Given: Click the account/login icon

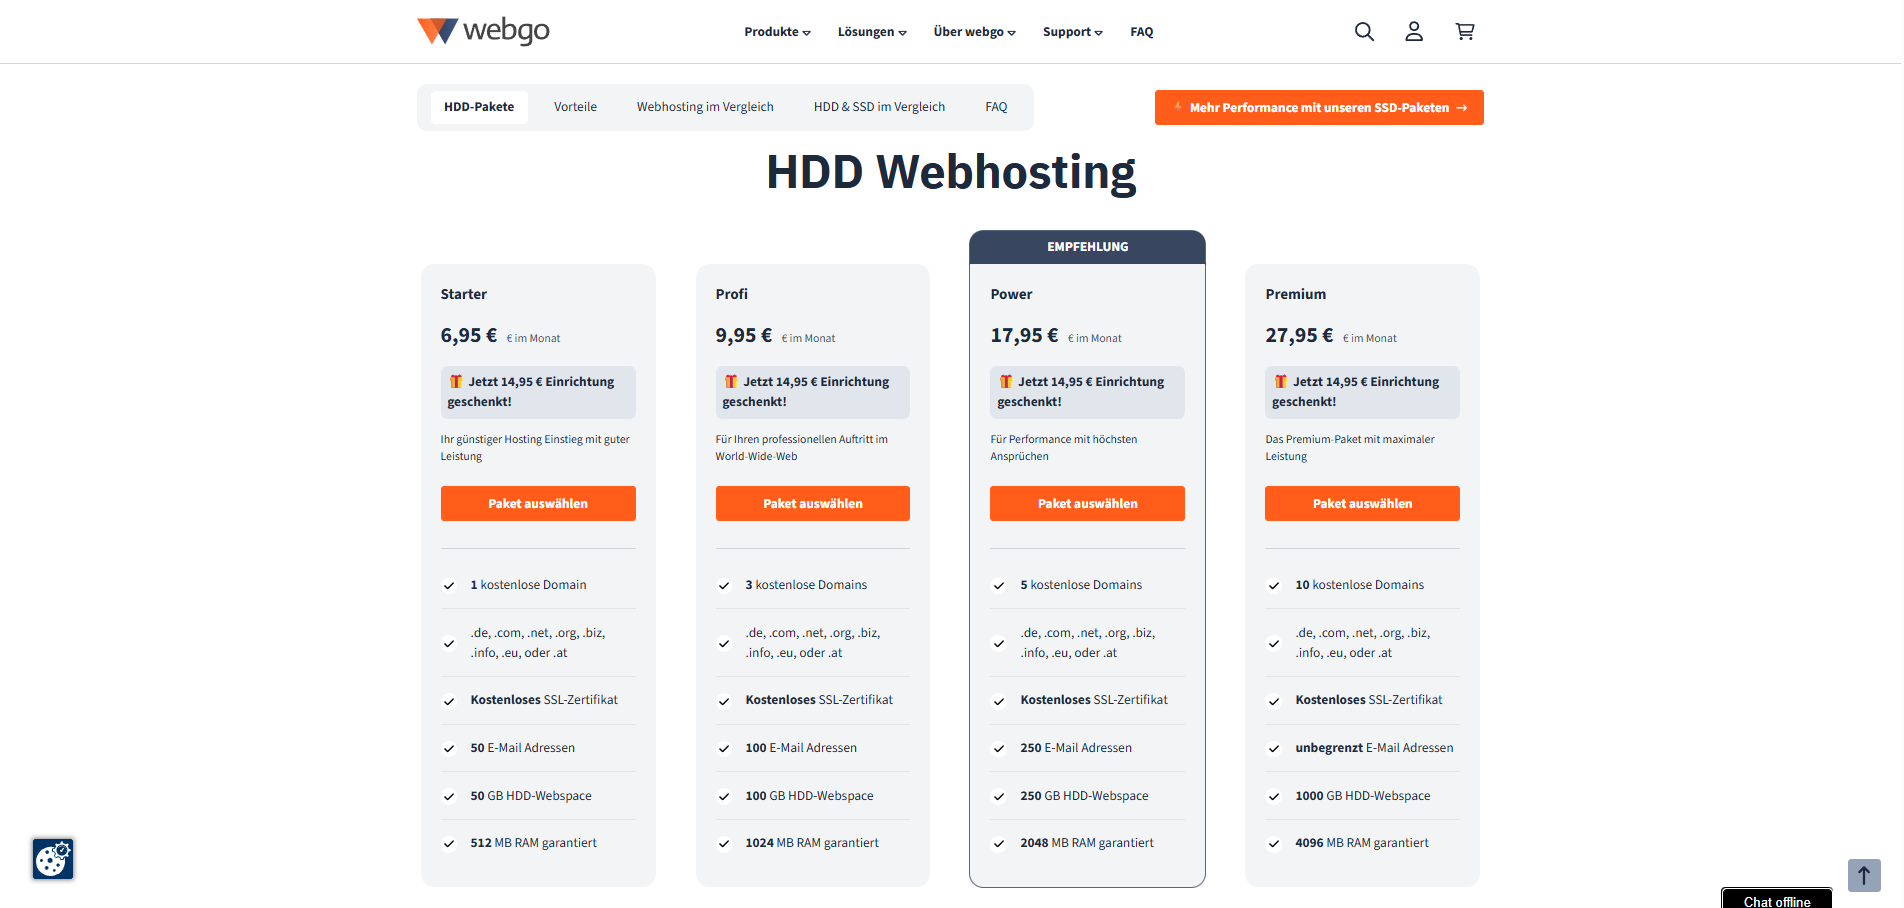Looking at the screenshot, I should tap(1414, 31).
